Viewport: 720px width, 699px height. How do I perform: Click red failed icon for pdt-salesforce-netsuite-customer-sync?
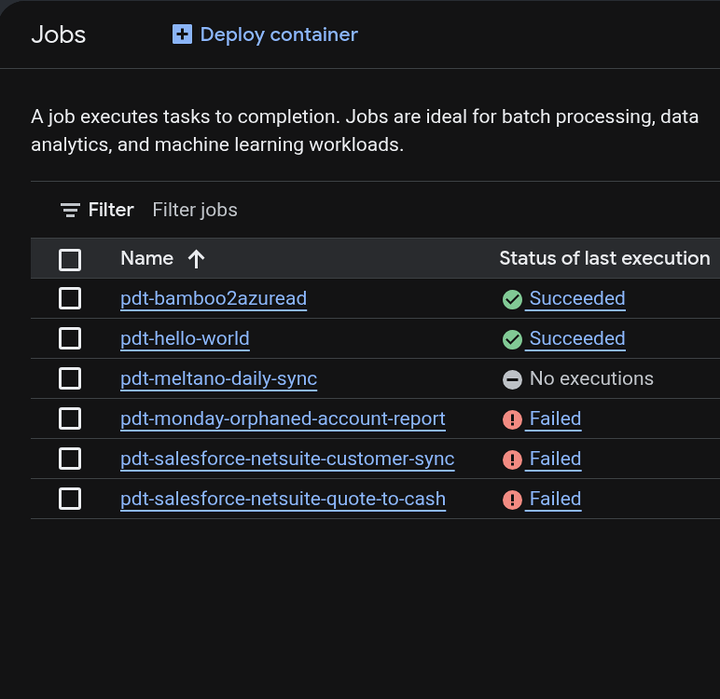coord(512,460)
